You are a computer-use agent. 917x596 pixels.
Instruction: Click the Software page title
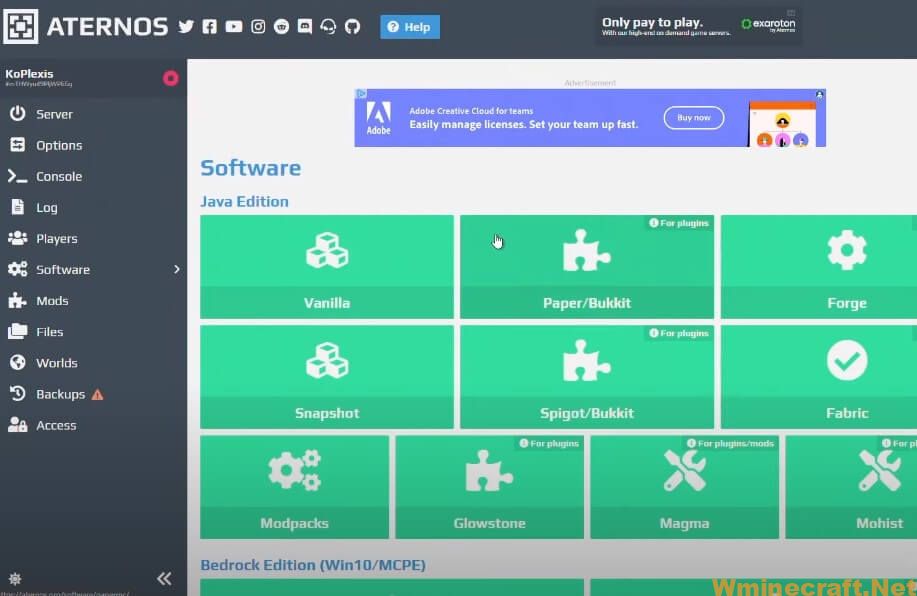pyautogui.click(x=251, y=168)
